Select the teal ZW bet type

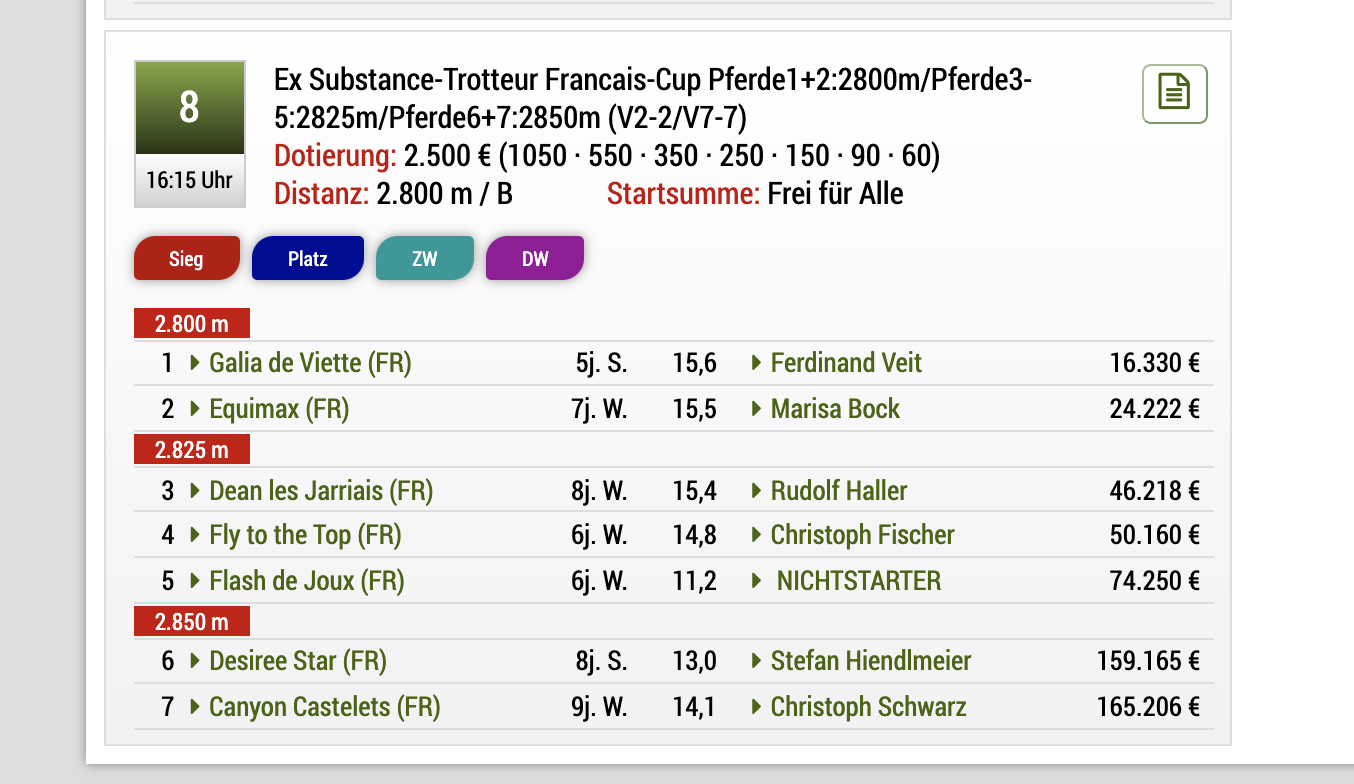(x=425, y=258)
